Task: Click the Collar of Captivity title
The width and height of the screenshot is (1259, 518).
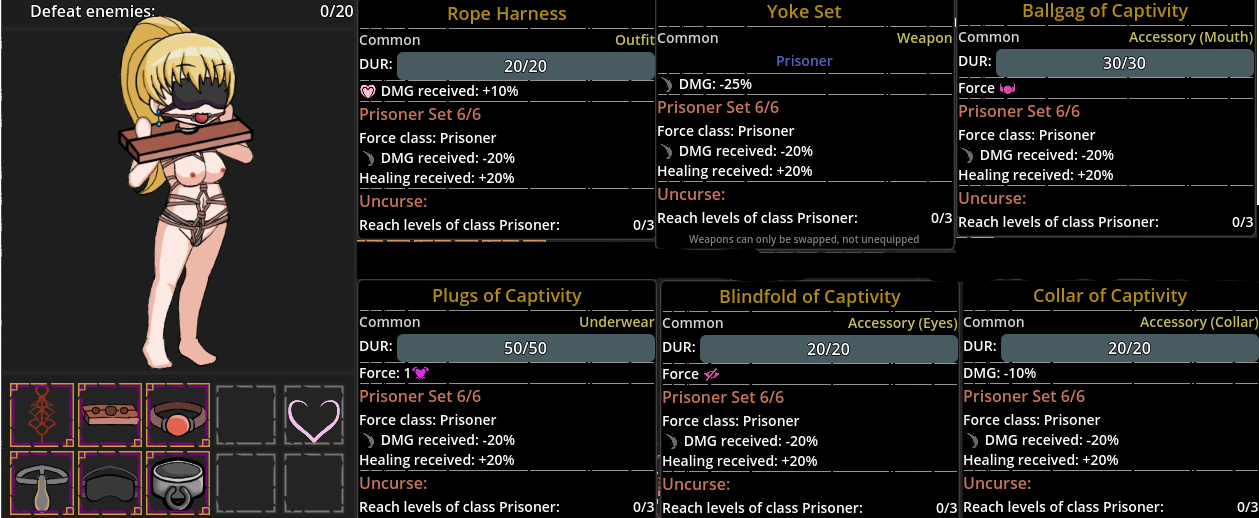Action: pyautogui.click(x=1110, y=296)
